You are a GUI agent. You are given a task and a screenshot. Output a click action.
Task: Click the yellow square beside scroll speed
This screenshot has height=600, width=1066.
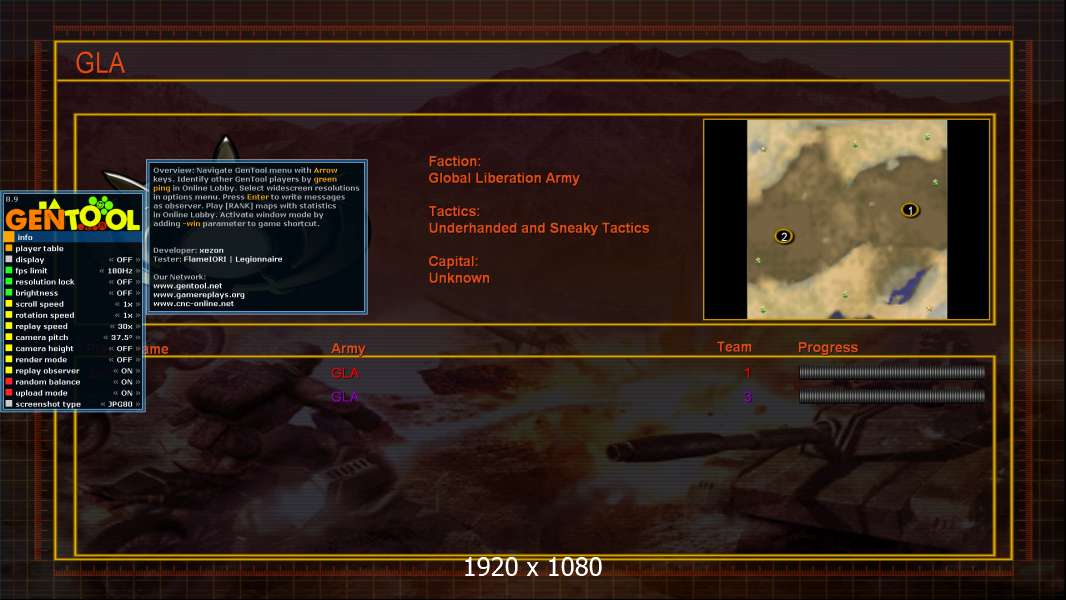coord(9,304)
